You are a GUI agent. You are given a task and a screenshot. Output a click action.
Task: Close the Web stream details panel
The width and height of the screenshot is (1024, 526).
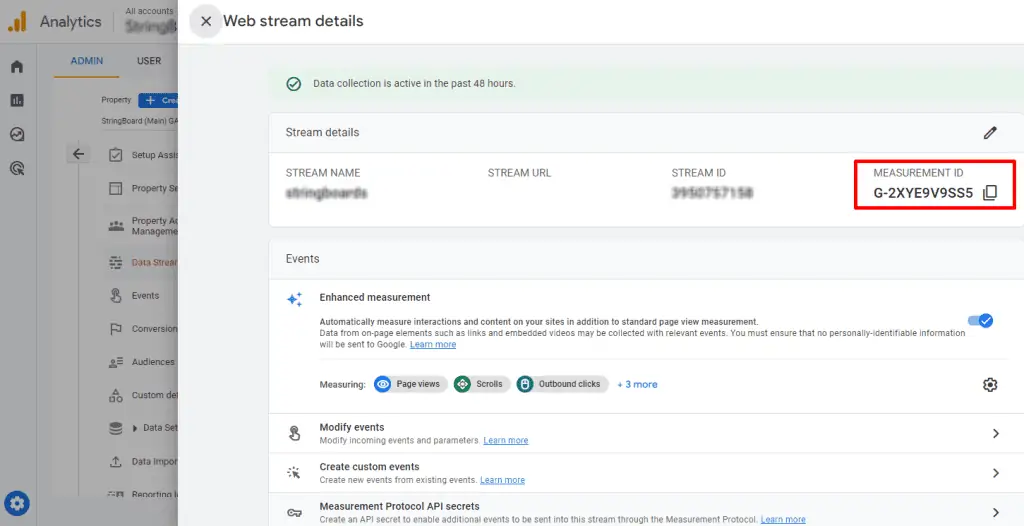pyautogui.click(x=206, y=21)
